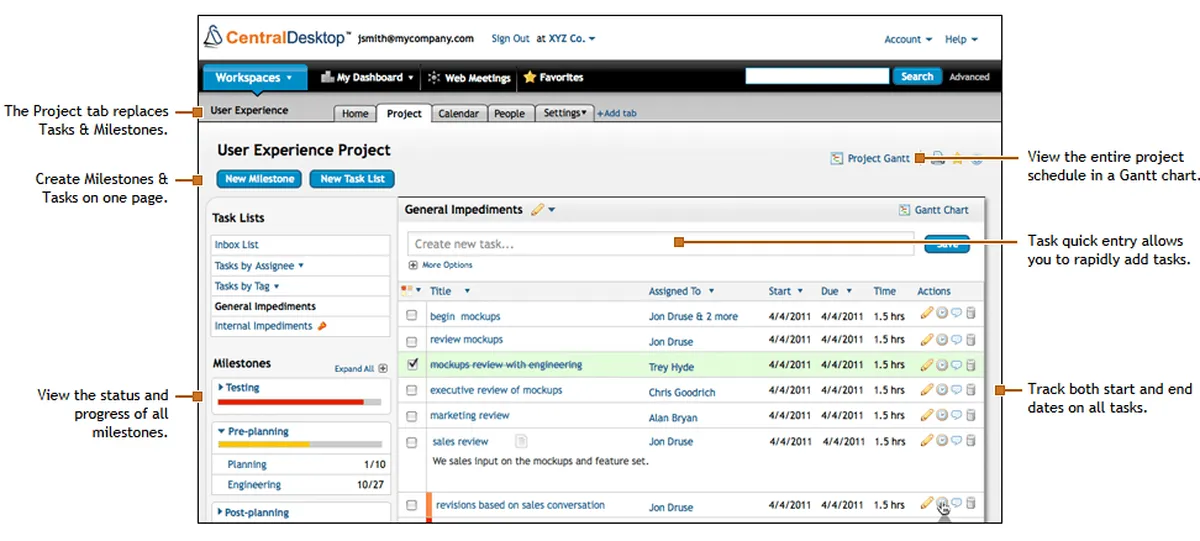This screenshot has height=541, width=1200.
Task: Expand the Tasks by Tag dropdown
Action: 247,286
